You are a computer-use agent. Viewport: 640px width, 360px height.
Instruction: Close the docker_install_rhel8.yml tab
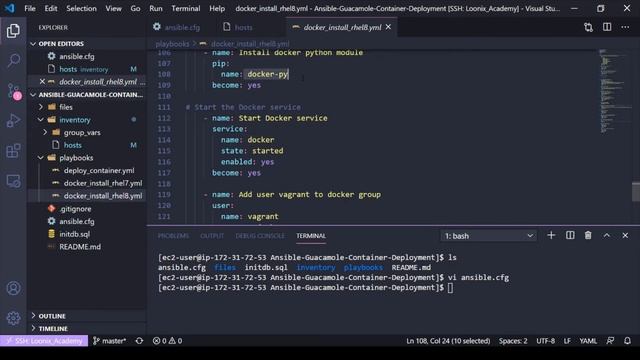[x=388, y=27]
